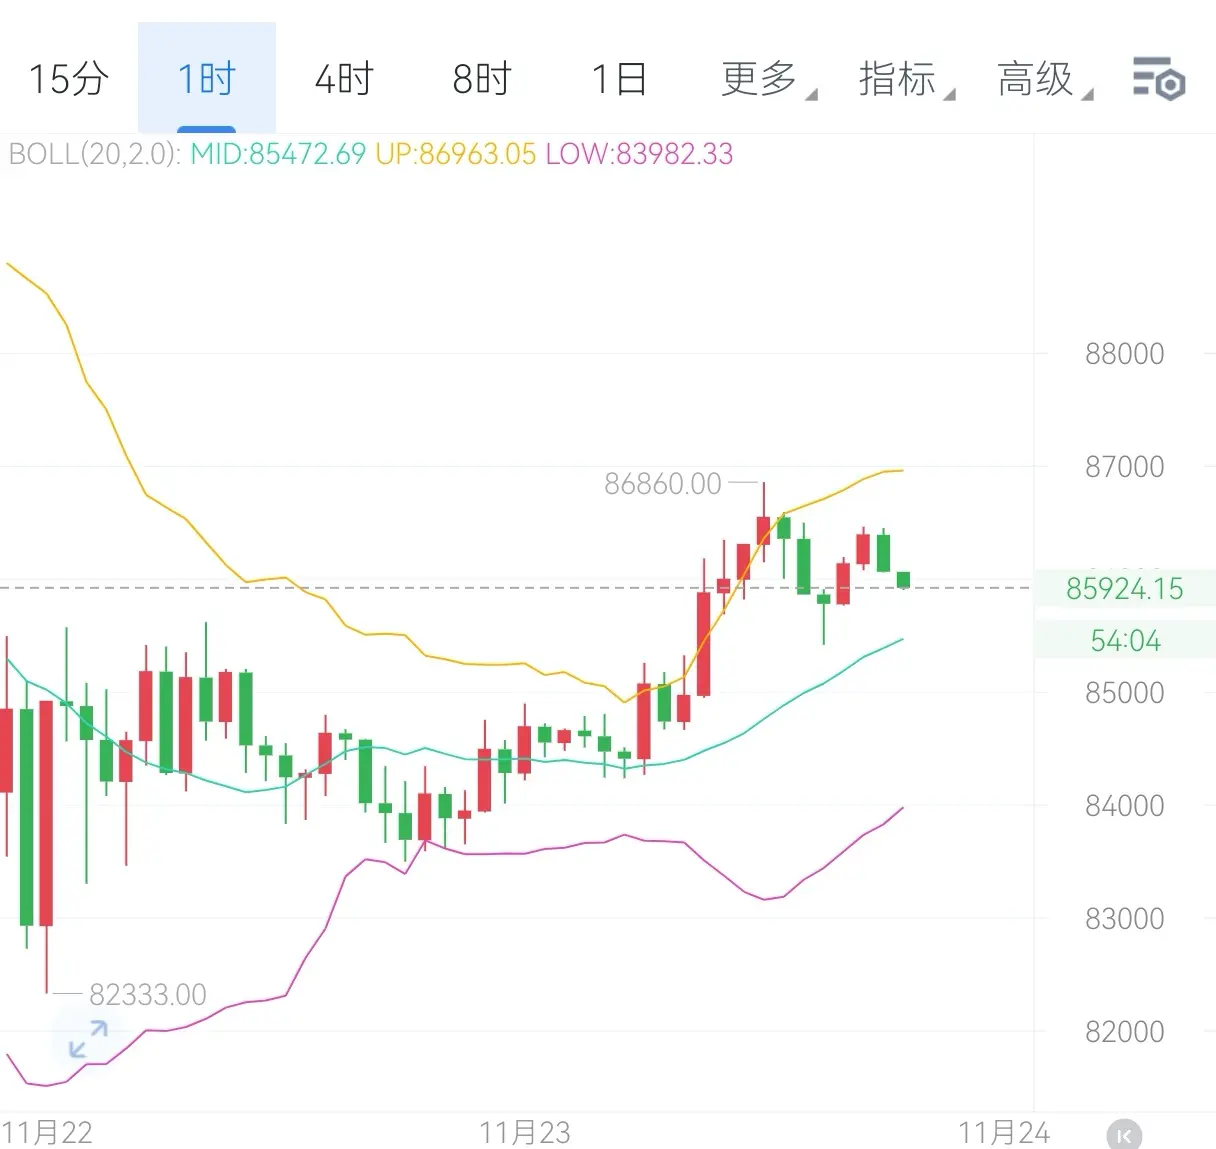Switch to the 4时 timeframe tab
The height and width of the screenshot is (1149, 1216).
tap(344, 79)
